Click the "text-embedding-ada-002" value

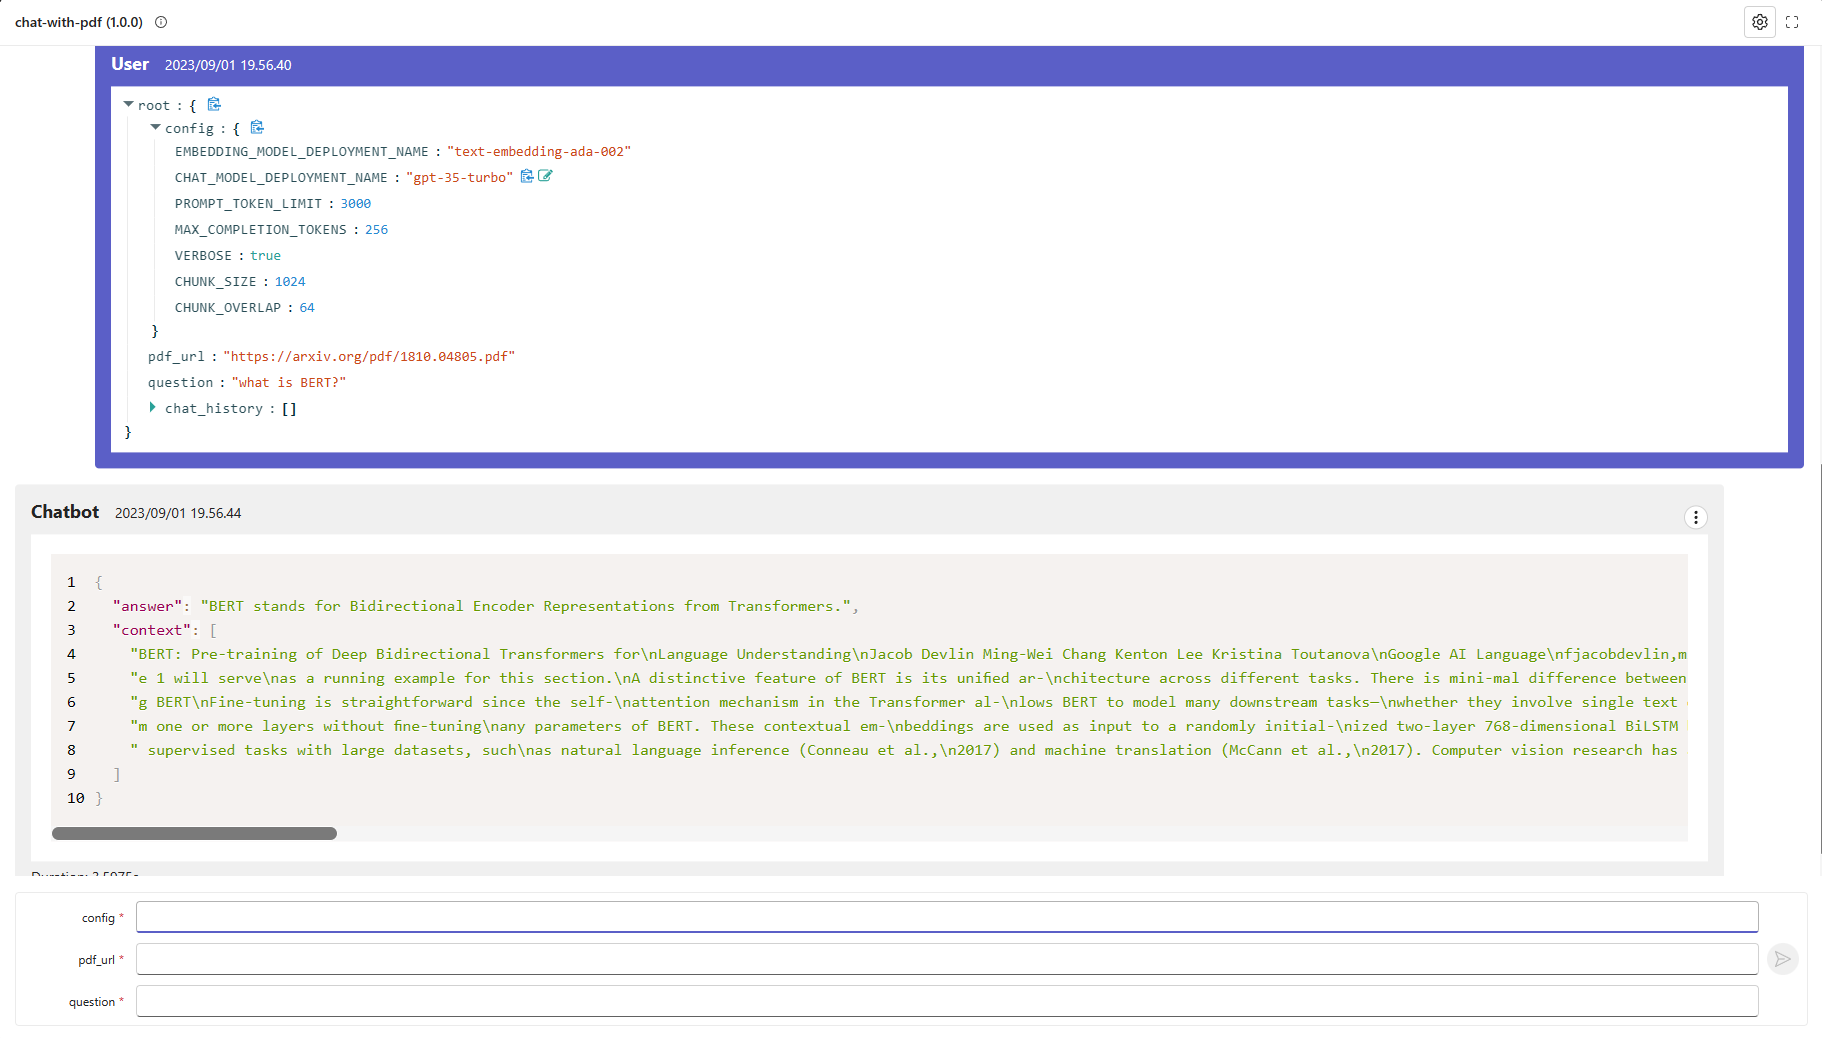click(x=539, y=151)
